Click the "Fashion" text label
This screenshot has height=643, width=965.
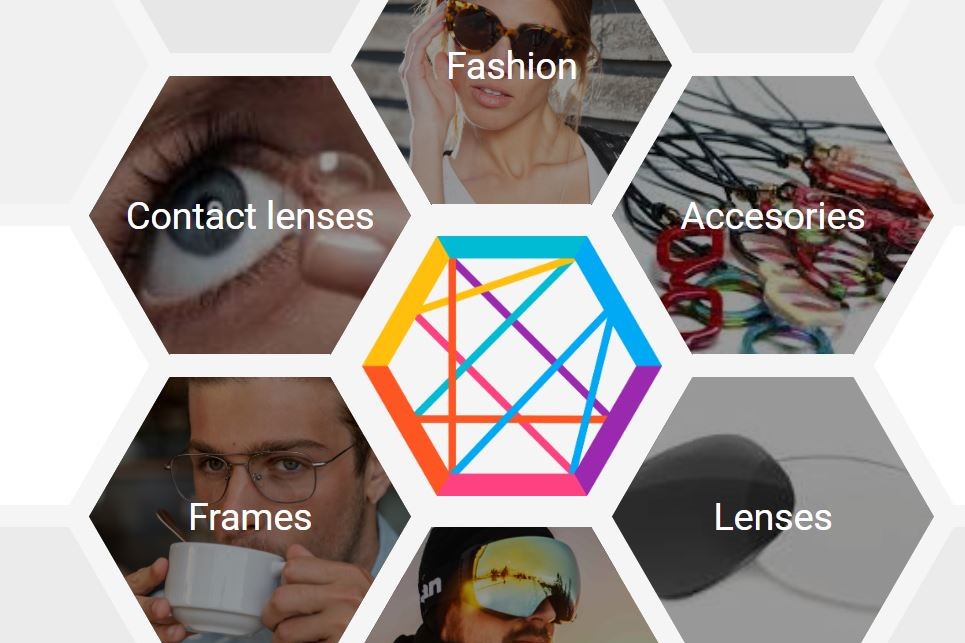click(x=511, y=66)
